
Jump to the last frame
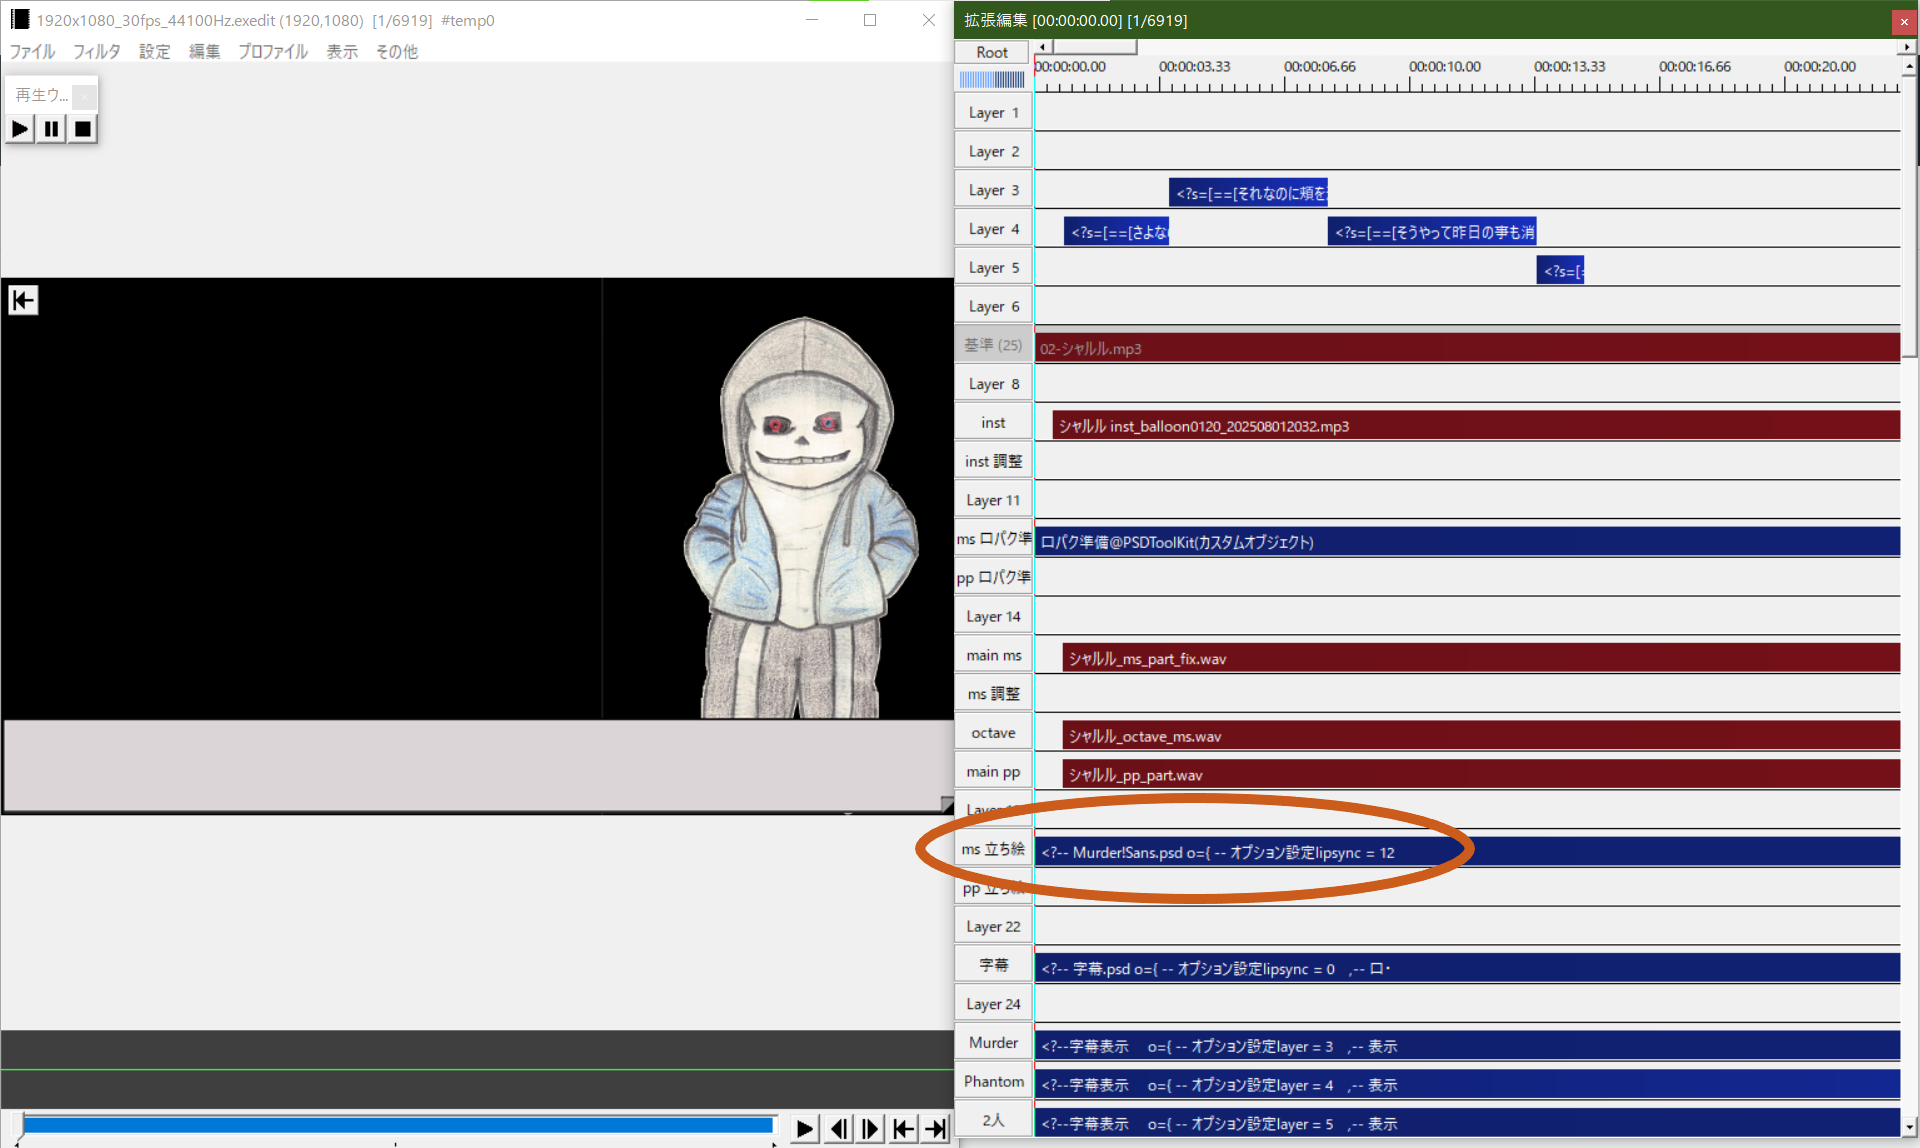936,1129
